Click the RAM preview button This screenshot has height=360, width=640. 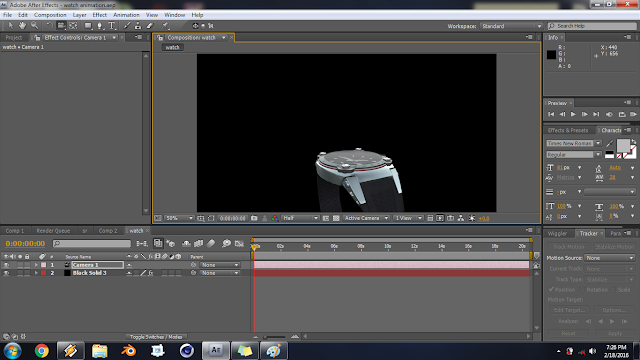click(x=633, y=114)
